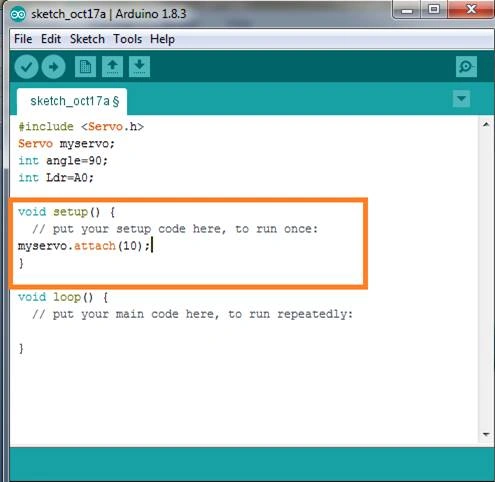Close the Arduino window
Image resolution: width=495 pixels, height=482 pixels.
[x=471, y=10]
